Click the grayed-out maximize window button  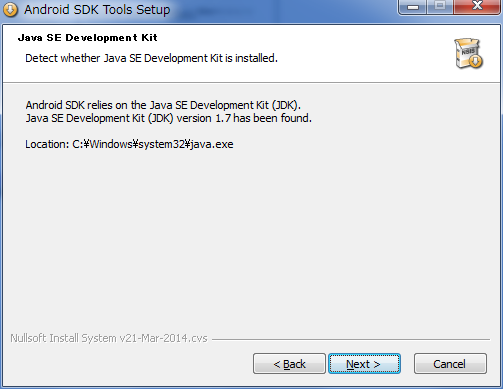click(440, 7)
